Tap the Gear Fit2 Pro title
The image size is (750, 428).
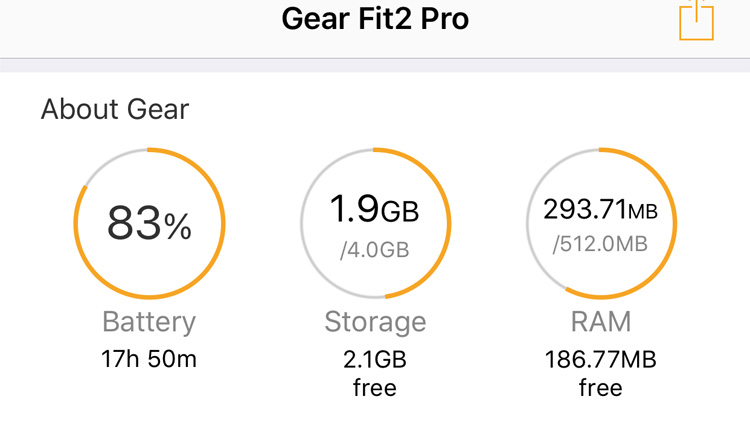pyautogui.click(x=375, y=19)
